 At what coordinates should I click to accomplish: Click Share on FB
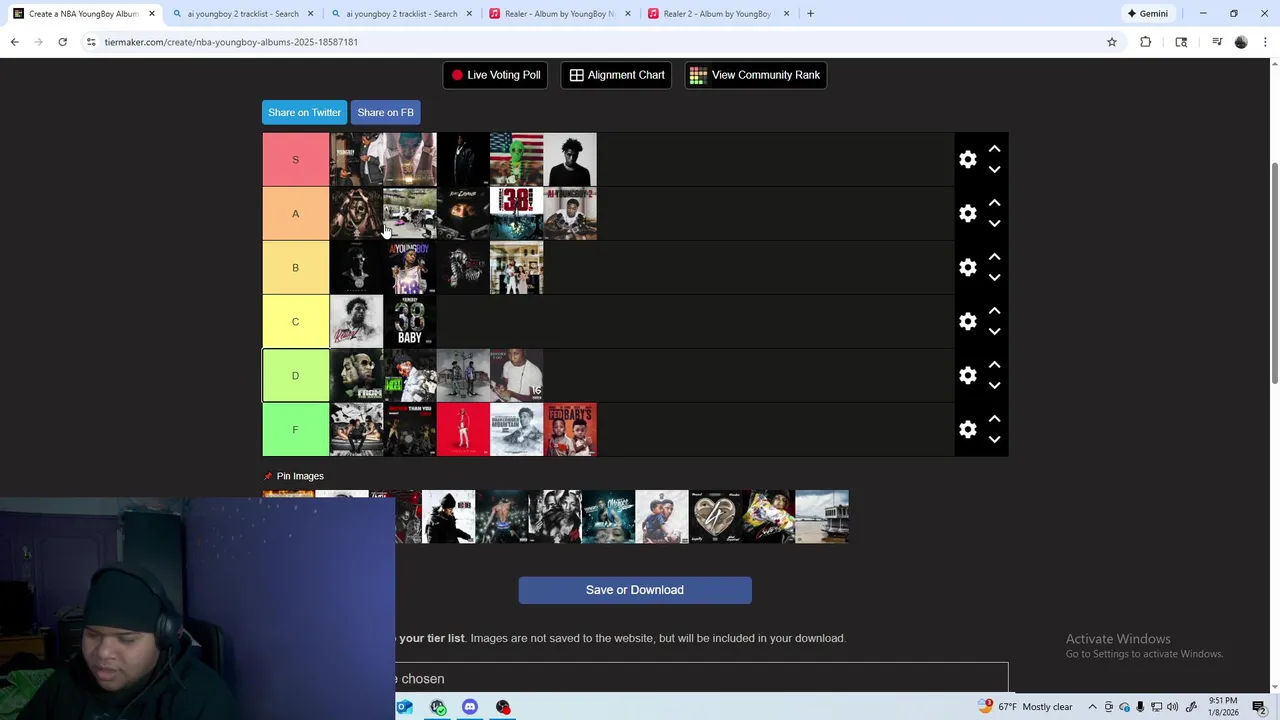[385, 112]
